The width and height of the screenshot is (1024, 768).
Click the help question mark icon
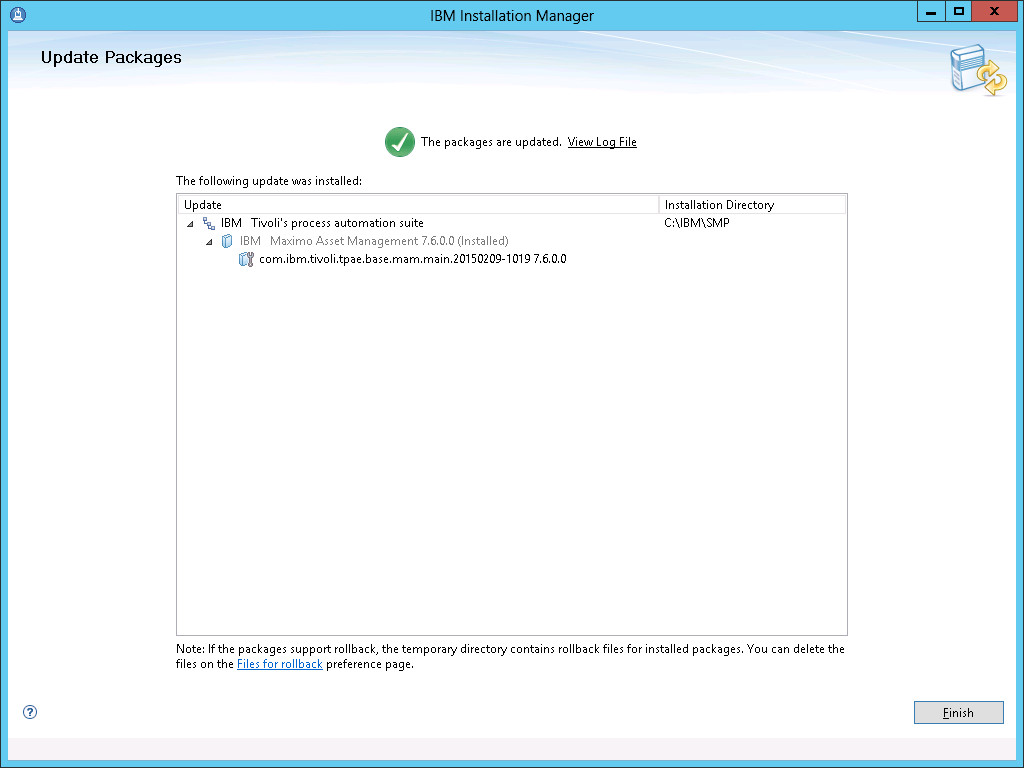[x=30, y=712]
